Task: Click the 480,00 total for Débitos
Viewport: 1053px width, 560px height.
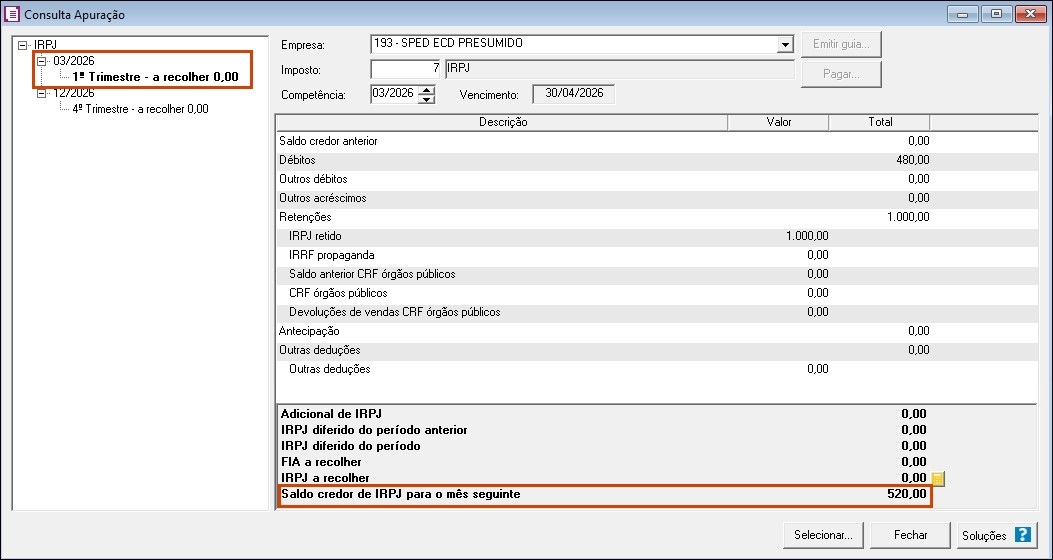Action: point(913,160)
